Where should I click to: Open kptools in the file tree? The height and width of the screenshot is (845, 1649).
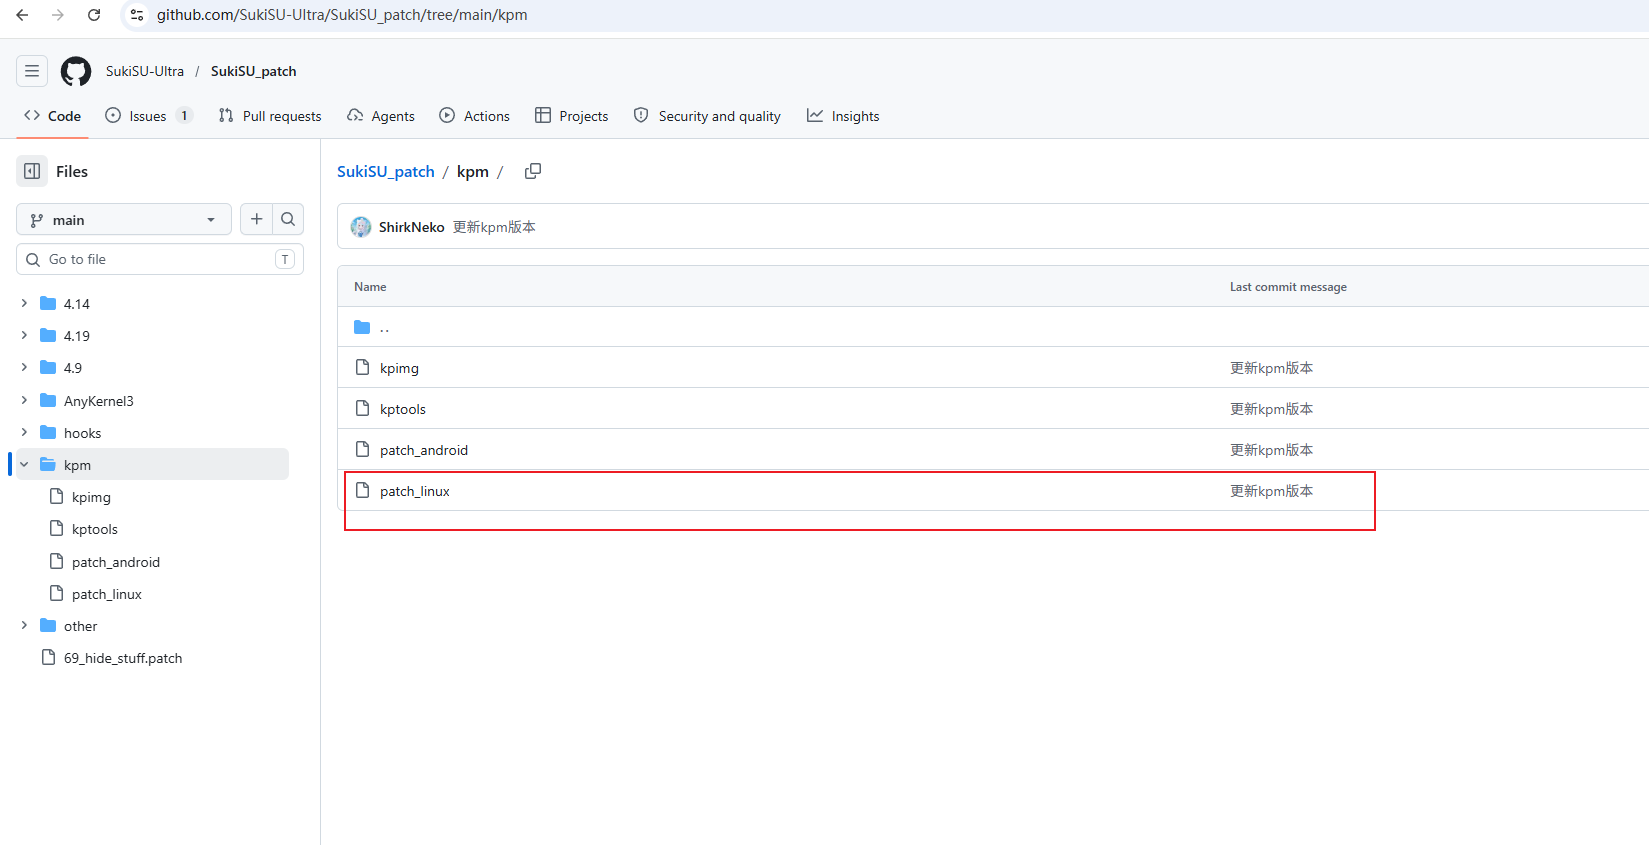coord(95,529)
